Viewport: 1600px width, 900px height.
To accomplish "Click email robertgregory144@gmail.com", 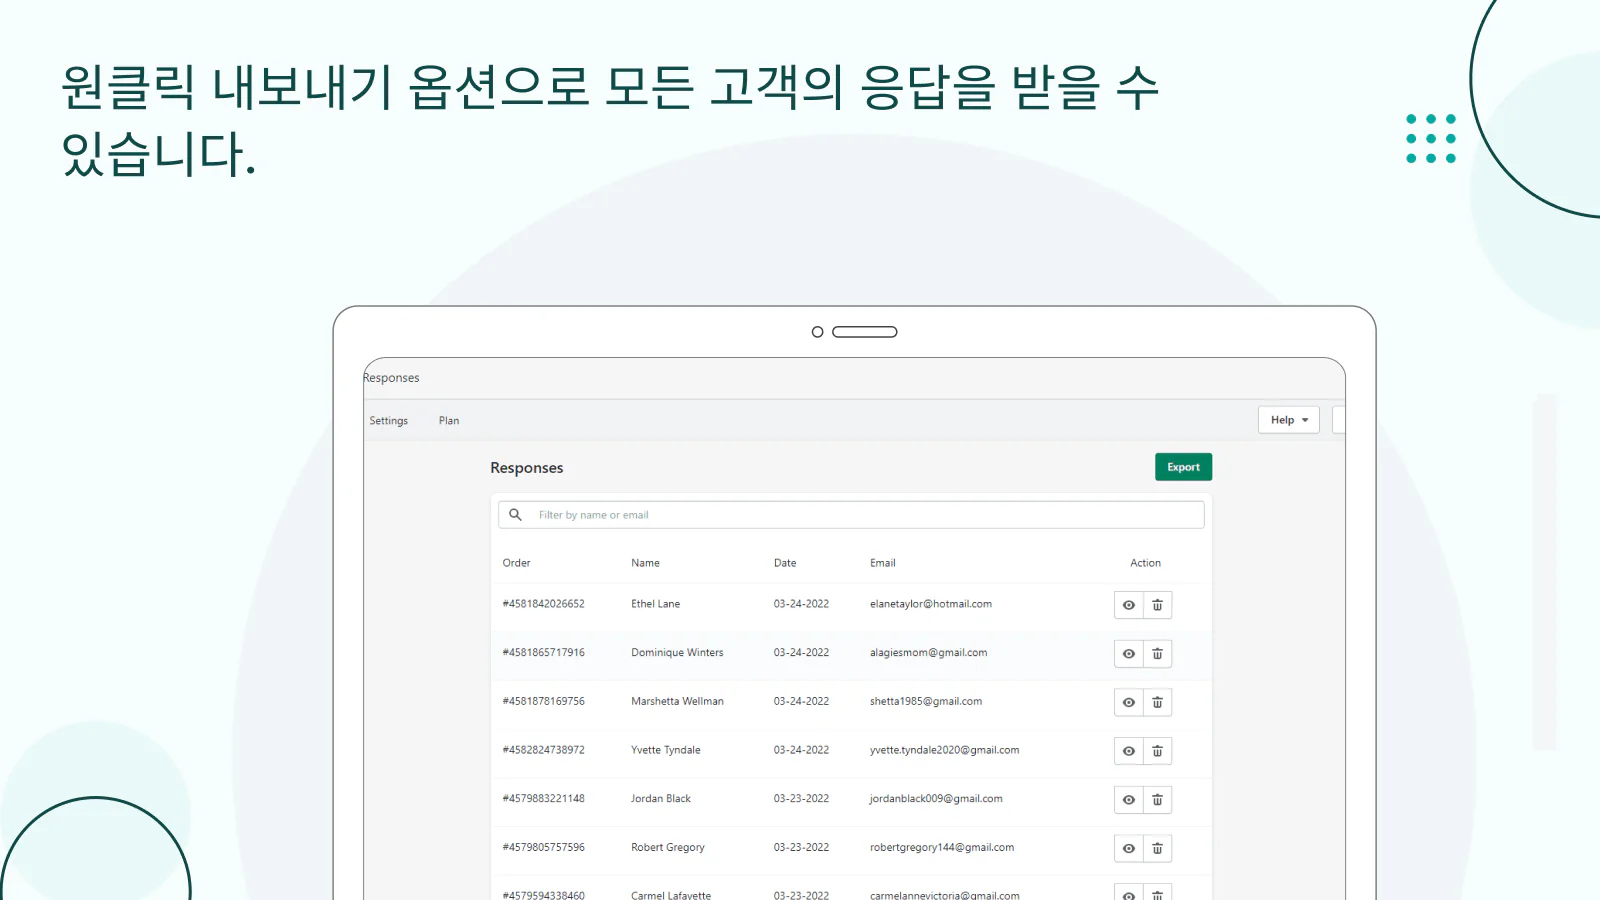I will 942,848.
